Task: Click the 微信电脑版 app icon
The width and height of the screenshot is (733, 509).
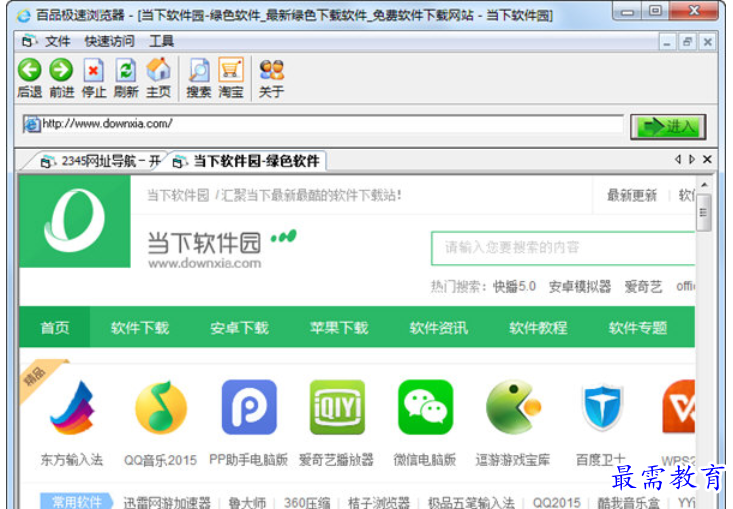Action: pyautogui.click(x=425, y=407)
